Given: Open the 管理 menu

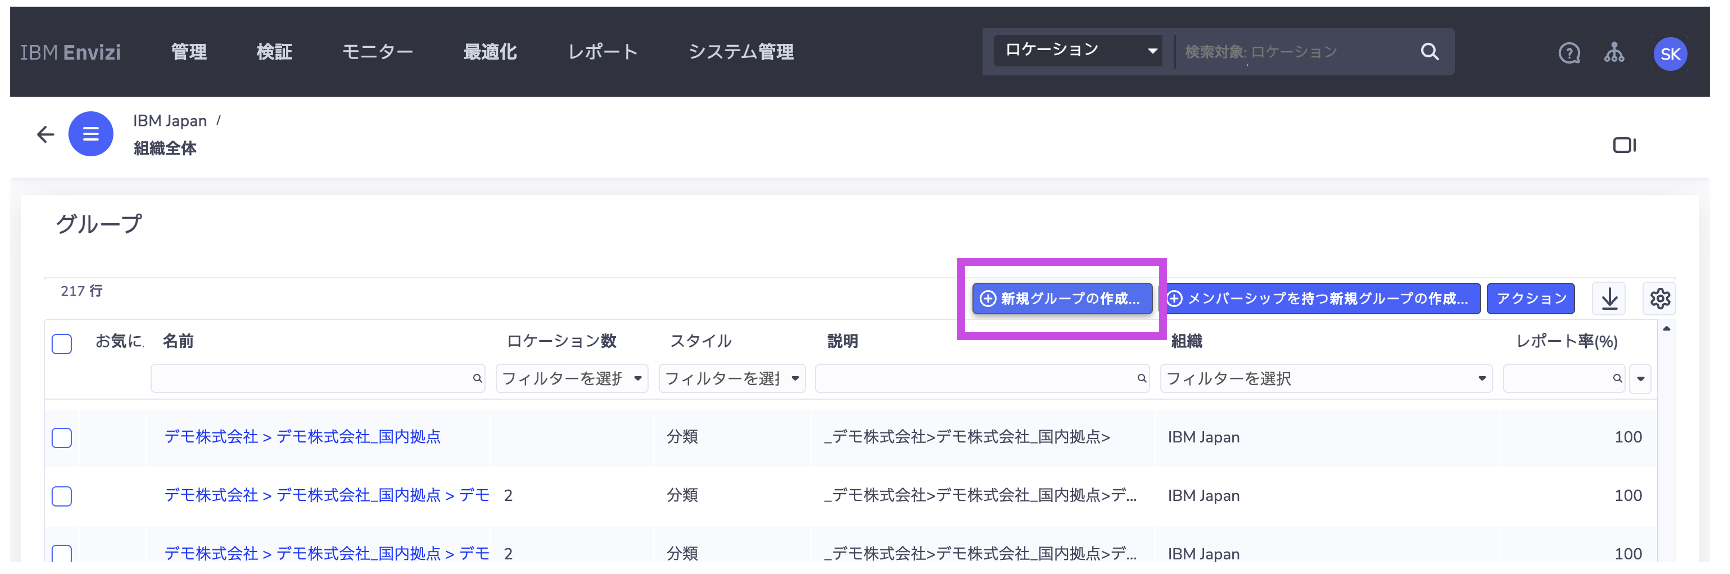Looking at the screenshot, I should (x=189, y=52).
